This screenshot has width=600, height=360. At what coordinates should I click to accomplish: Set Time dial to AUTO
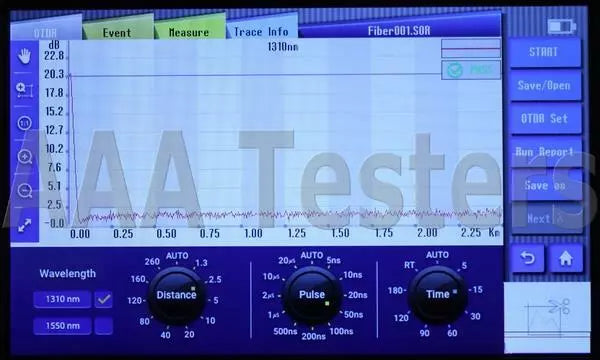point(437,255)
